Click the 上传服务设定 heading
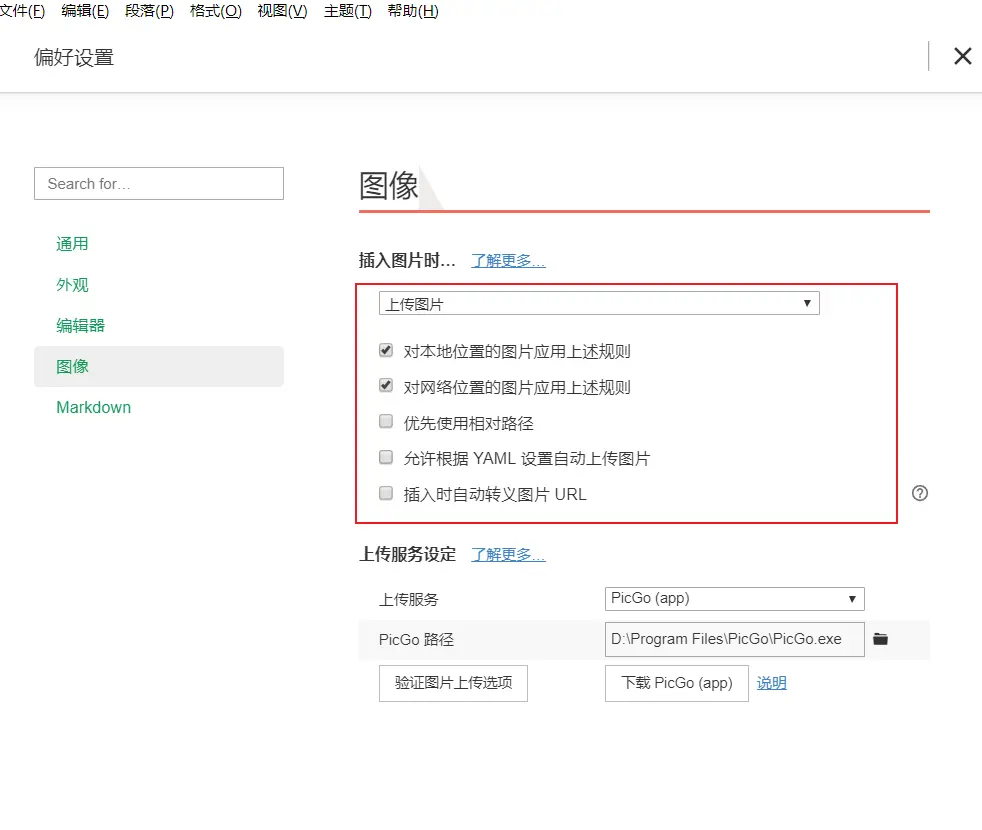This screenshot has width=982, height=830. 407,554
